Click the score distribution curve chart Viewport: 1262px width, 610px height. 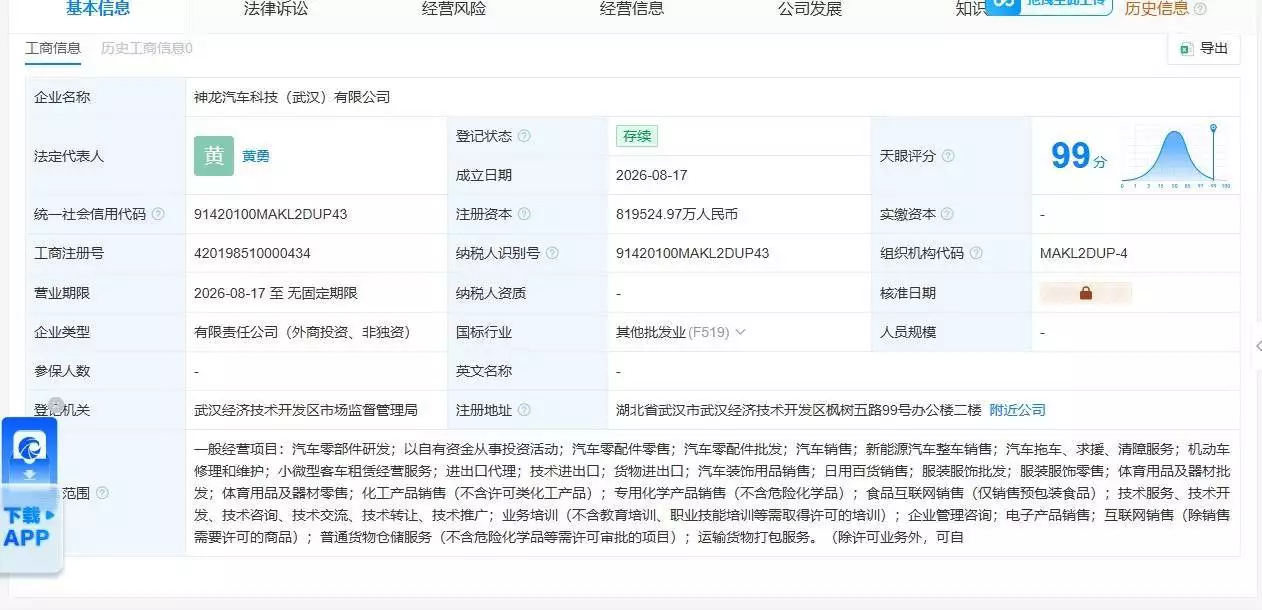1175,157
